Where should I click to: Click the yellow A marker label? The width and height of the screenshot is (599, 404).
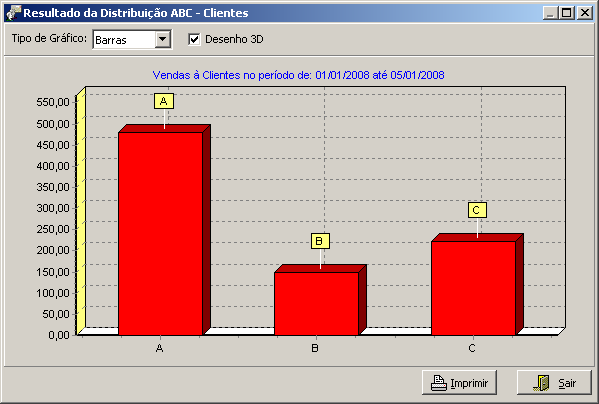pos(164,101)
